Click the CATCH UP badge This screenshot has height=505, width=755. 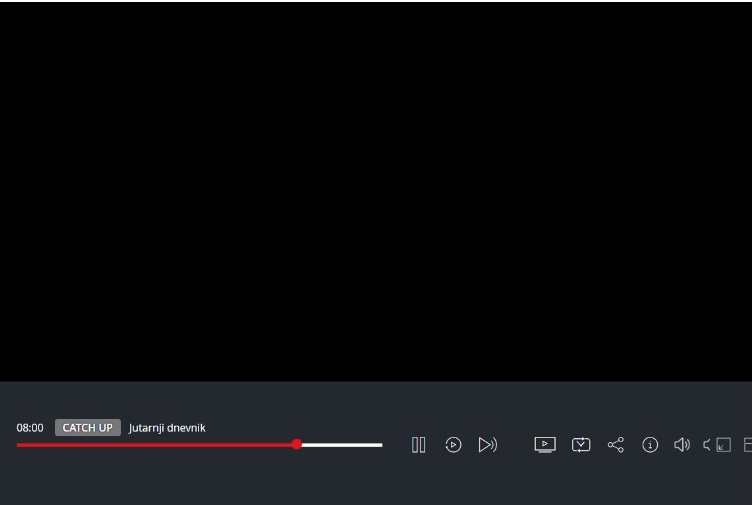pyautogui.click(x=88, y=427)
